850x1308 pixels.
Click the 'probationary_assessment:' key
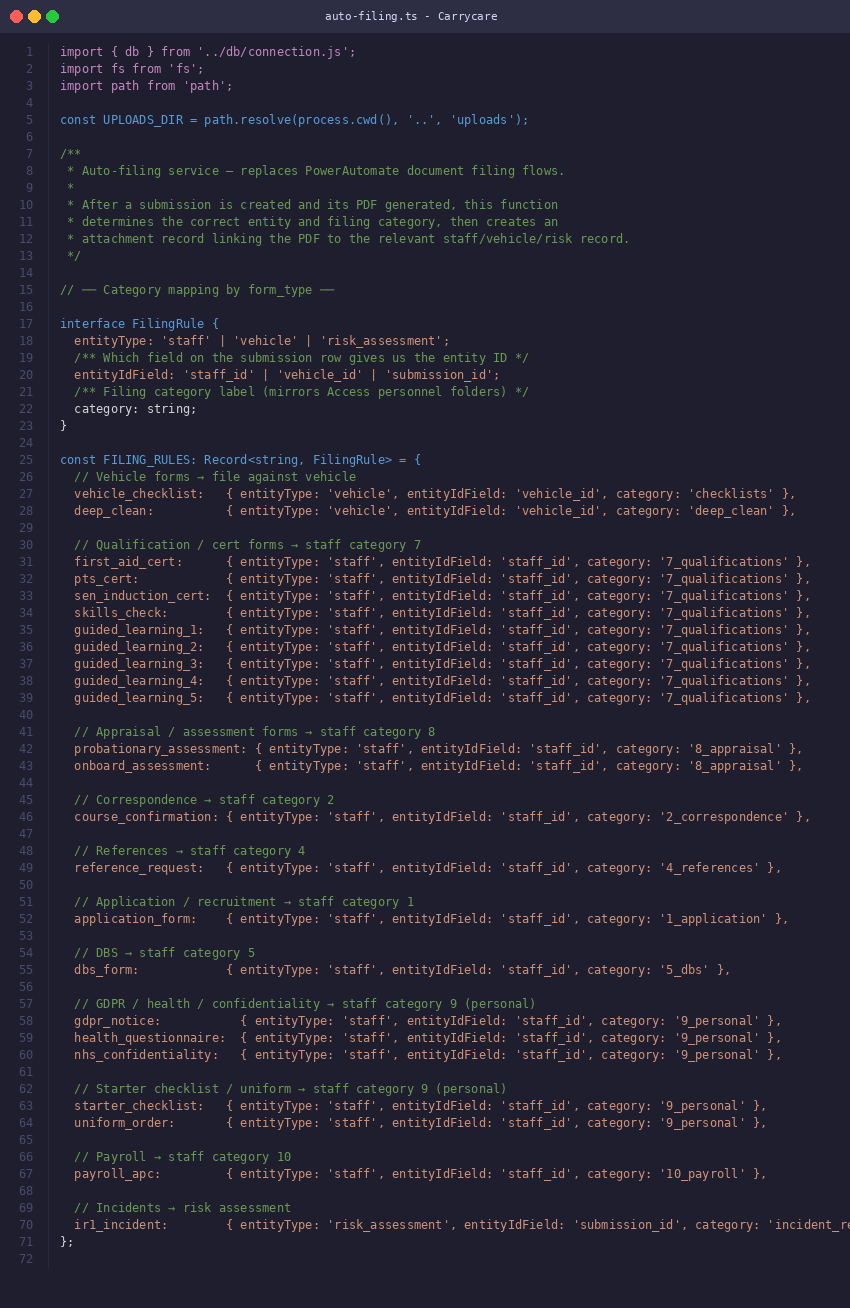[x=161, y=748]
